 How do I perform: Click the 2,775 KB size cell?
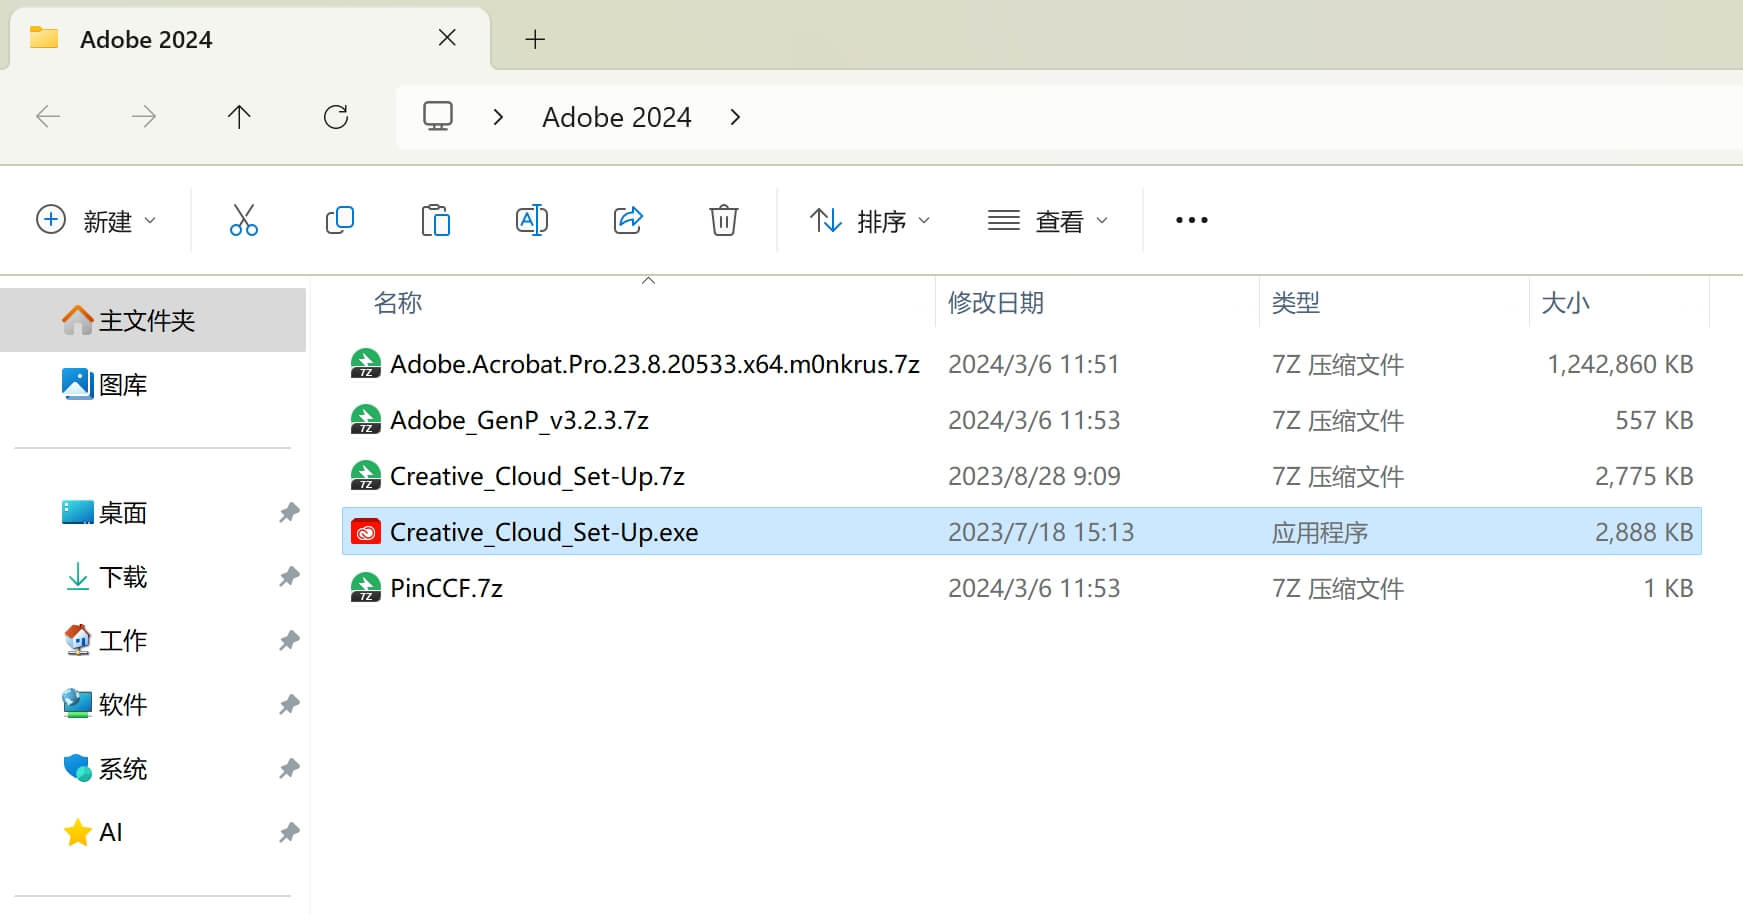(1644, 476)
